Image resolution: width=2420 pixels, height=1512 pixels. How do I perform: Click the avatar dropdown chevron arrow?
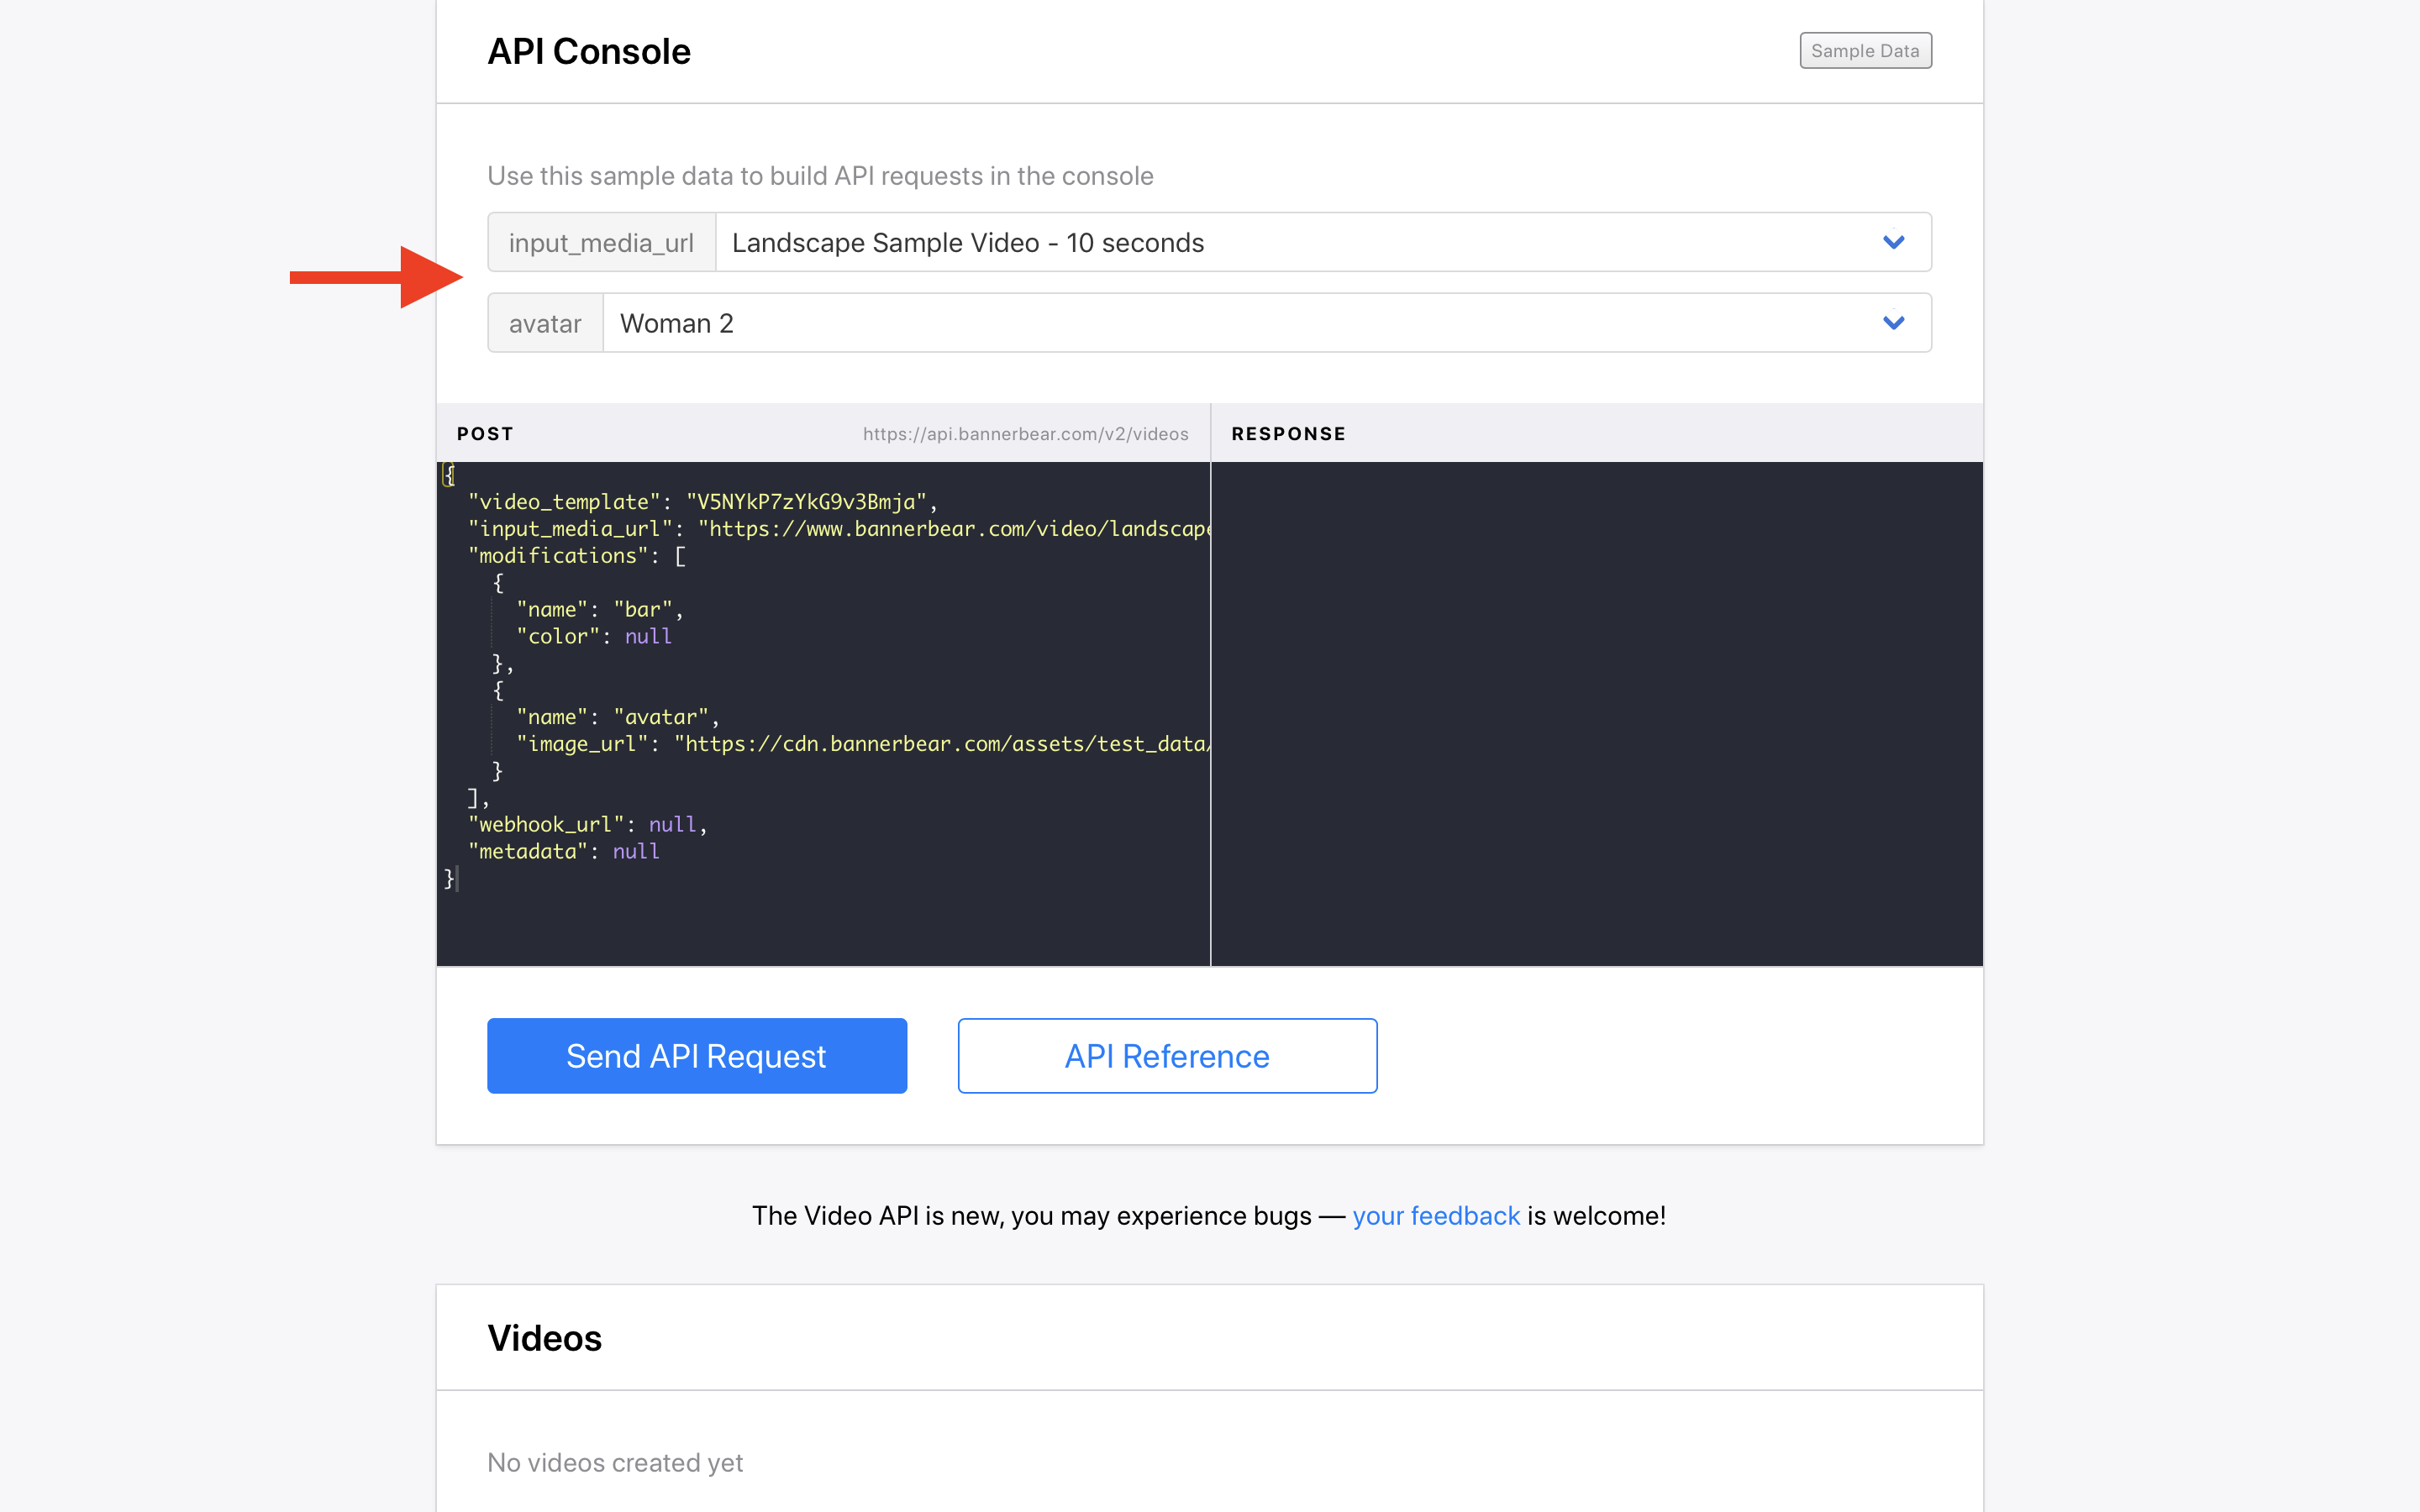(x=1893, y=323)
